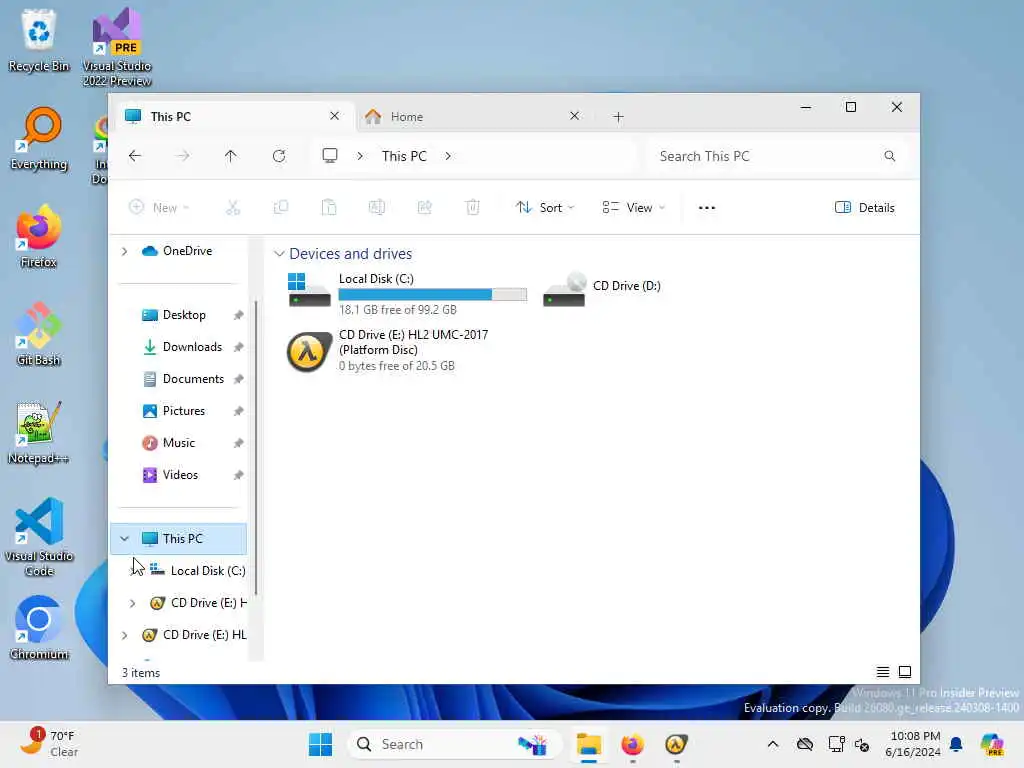1024x768 pixels.
Task: Go back using the back arrow
Action: click(x=135, y=156)
